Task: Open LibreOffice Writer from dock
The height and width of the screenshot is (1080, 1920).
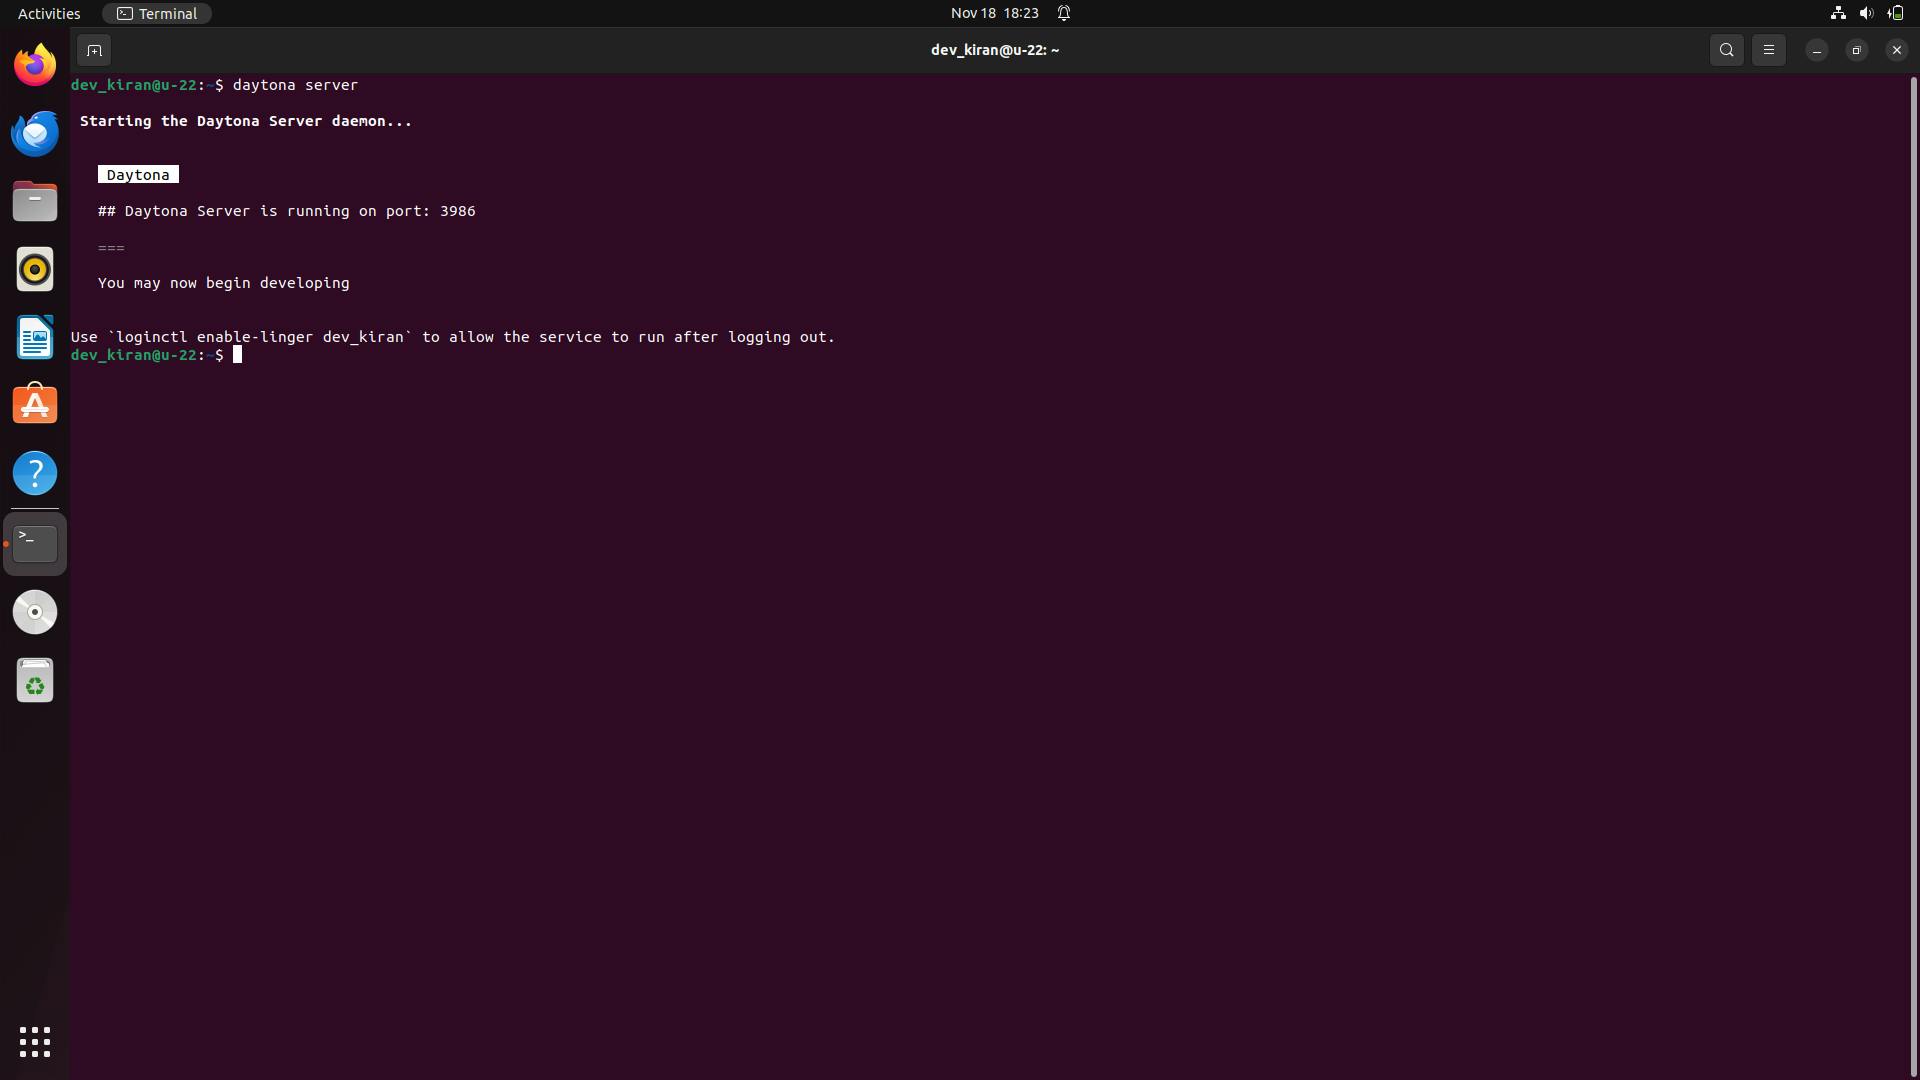Action: 35,337
